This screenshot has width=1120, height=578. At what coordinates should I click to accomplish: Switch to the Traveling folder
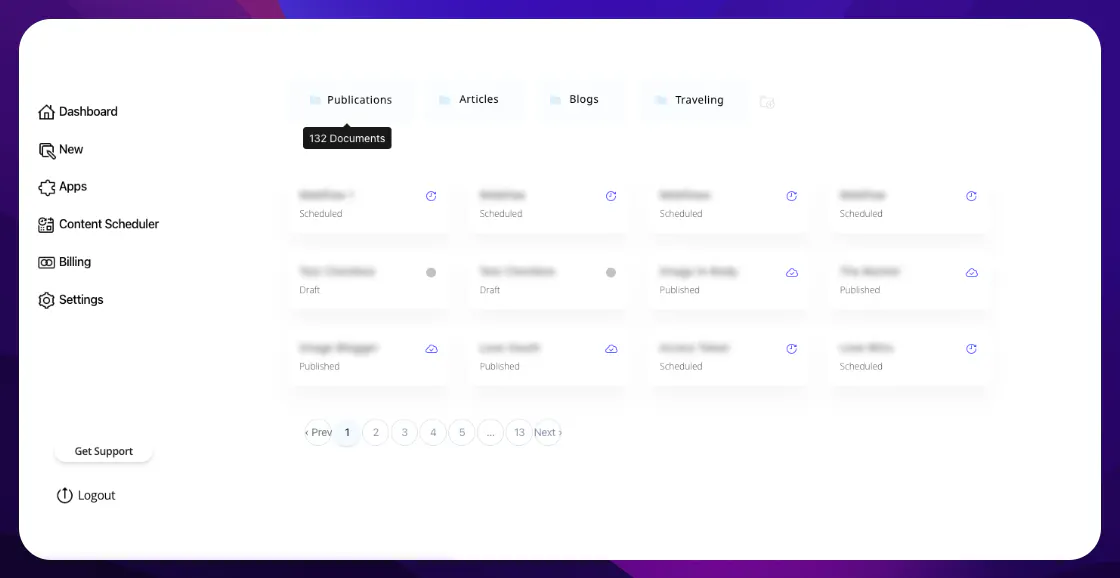click(x=694, y=100)
